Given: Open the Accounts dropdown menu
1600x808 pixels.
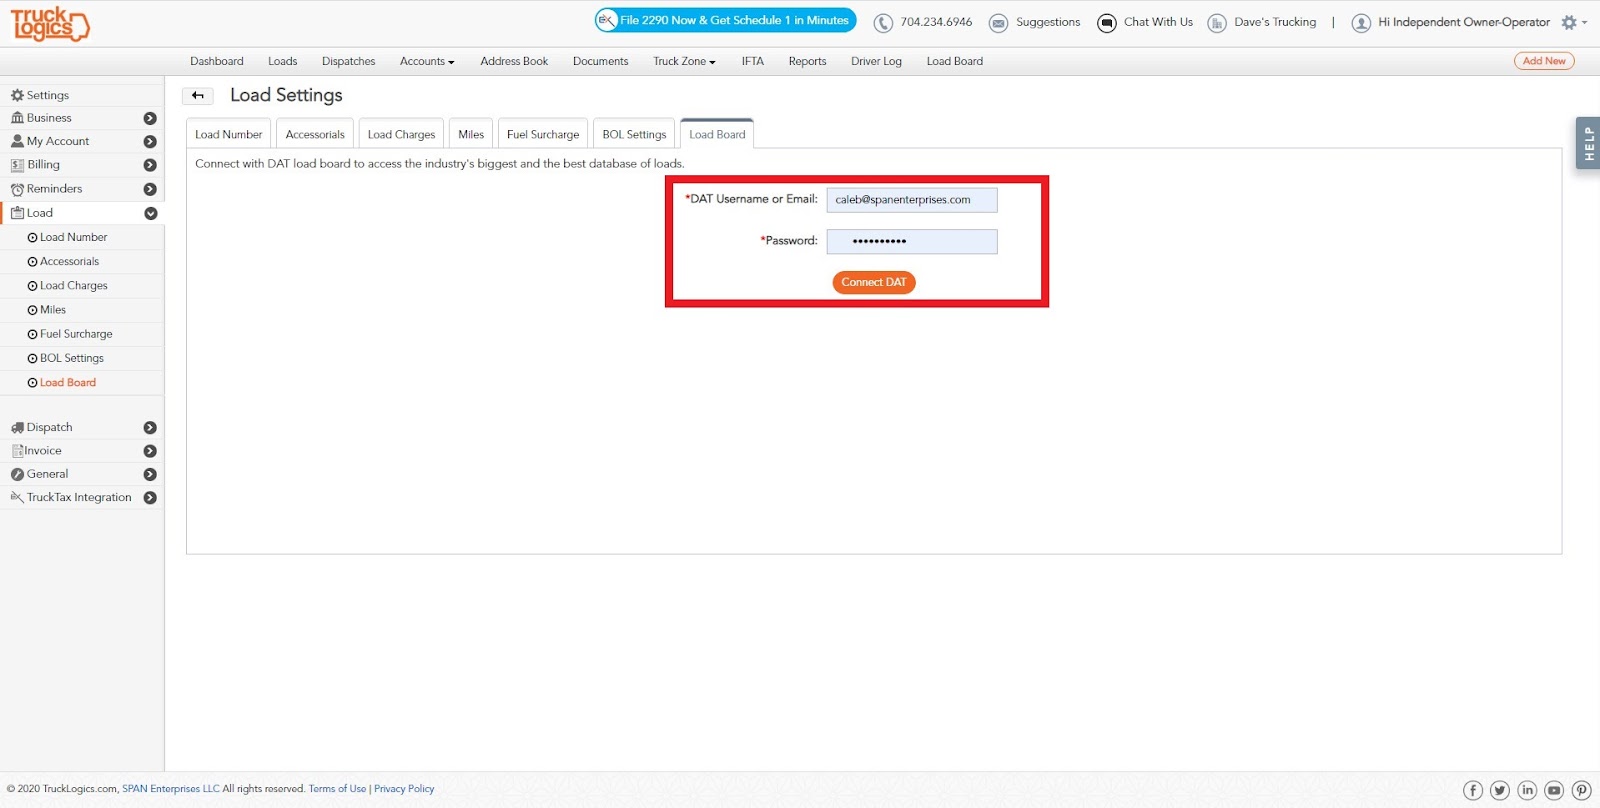Looking at the screenshot, I should tap(427, 61).
